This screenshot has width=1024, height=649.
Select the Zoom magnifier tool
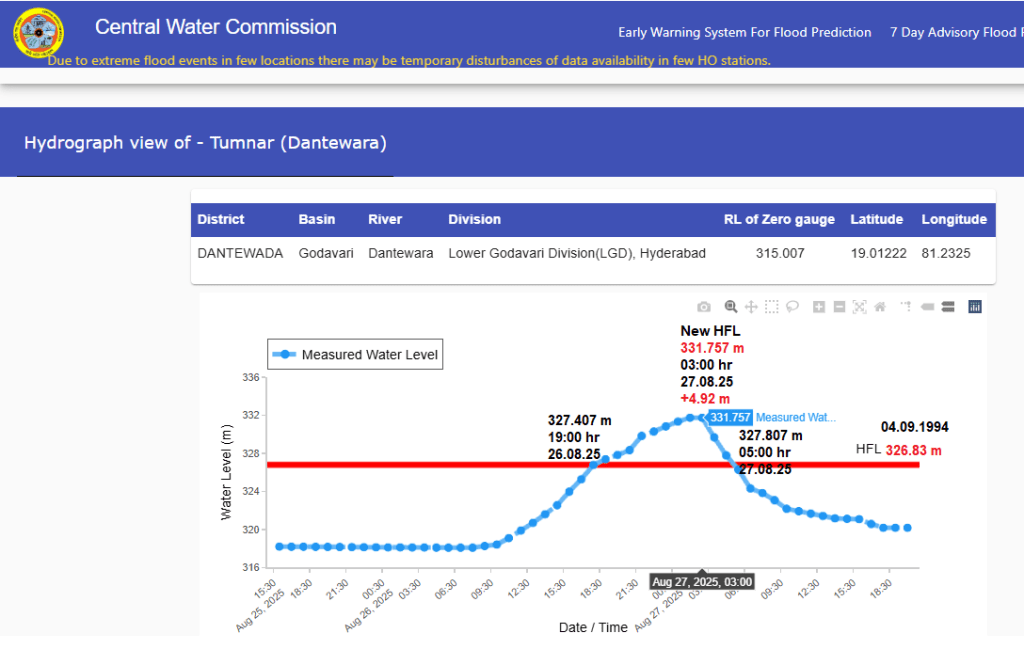pyautogui.click(x=731, y=307)
